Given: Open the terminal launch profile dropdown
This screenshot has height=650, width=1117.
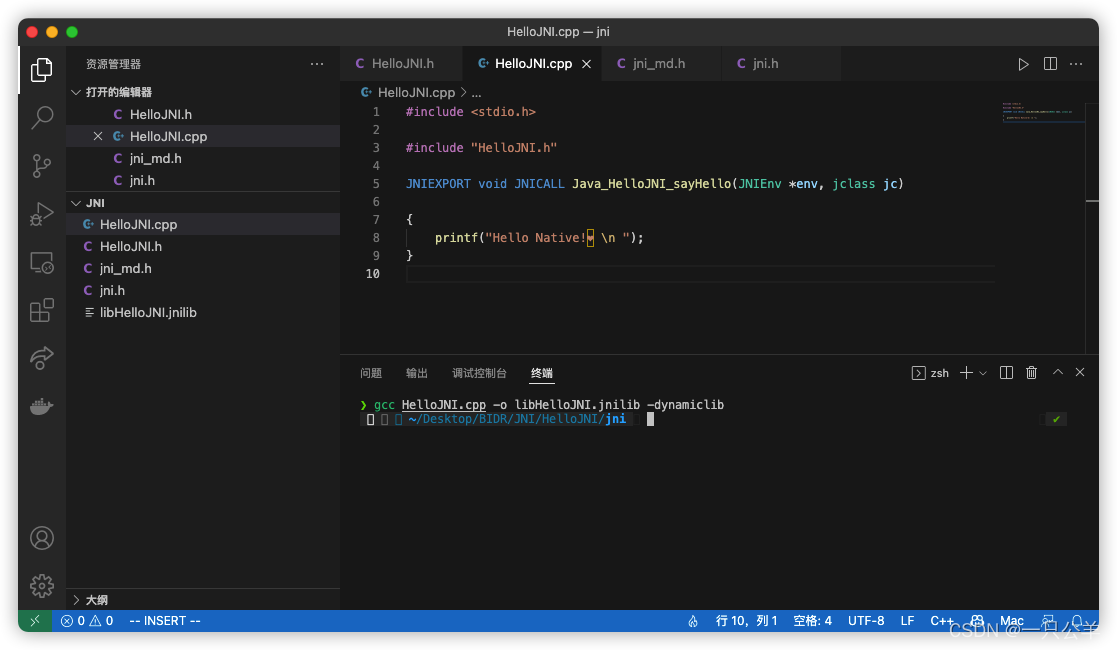Looking at the screenshot, I should (x=983, y=373).
